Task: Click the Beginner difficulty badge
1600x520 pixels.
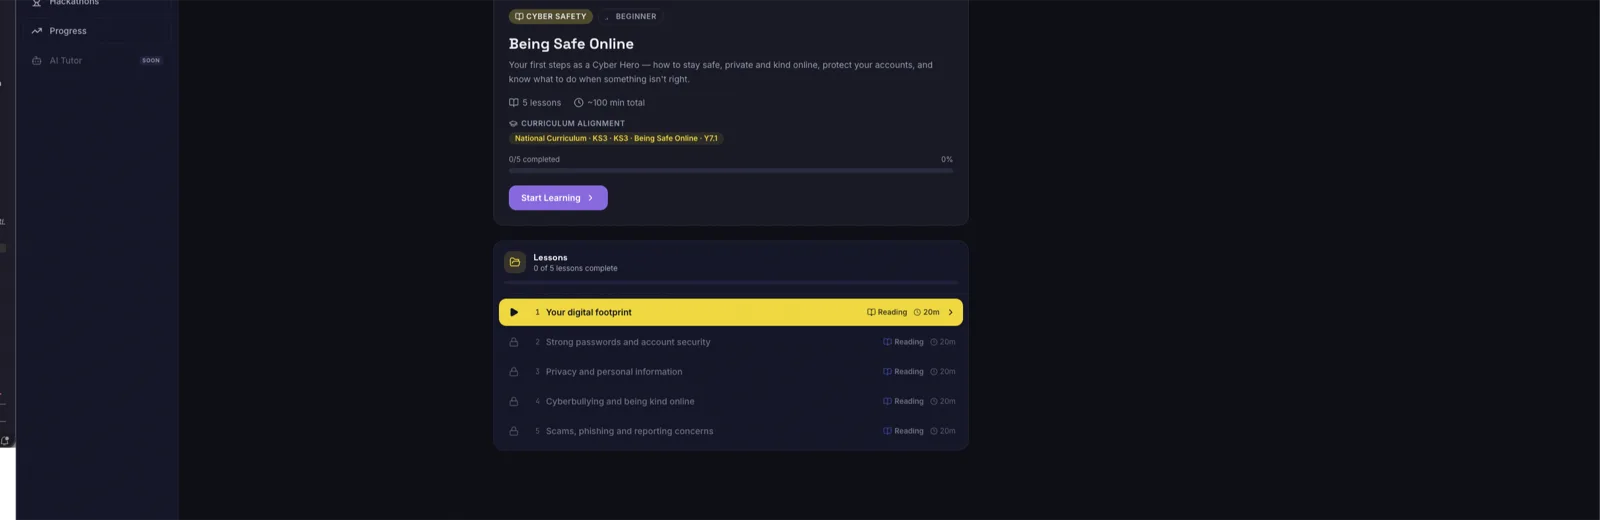Action: pyautogui.click(x=631, y=16)
